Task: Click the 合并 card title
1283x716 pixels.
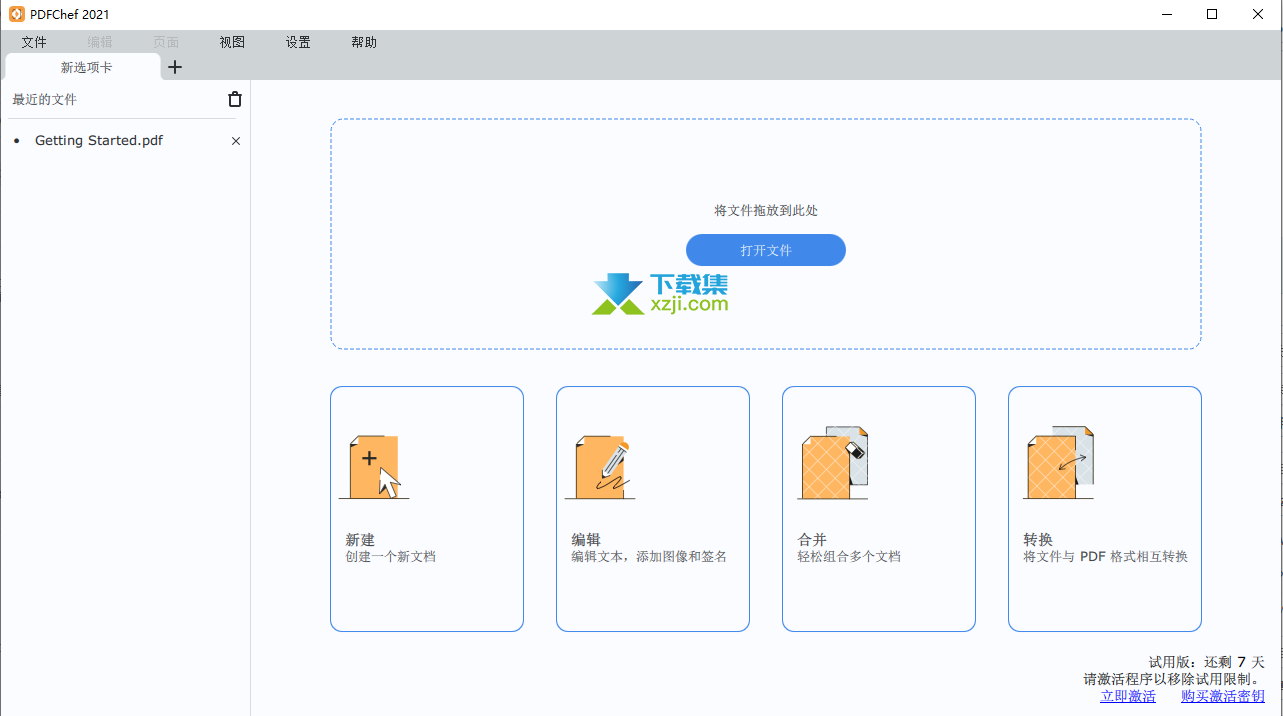Action: (x=812, y=539)
